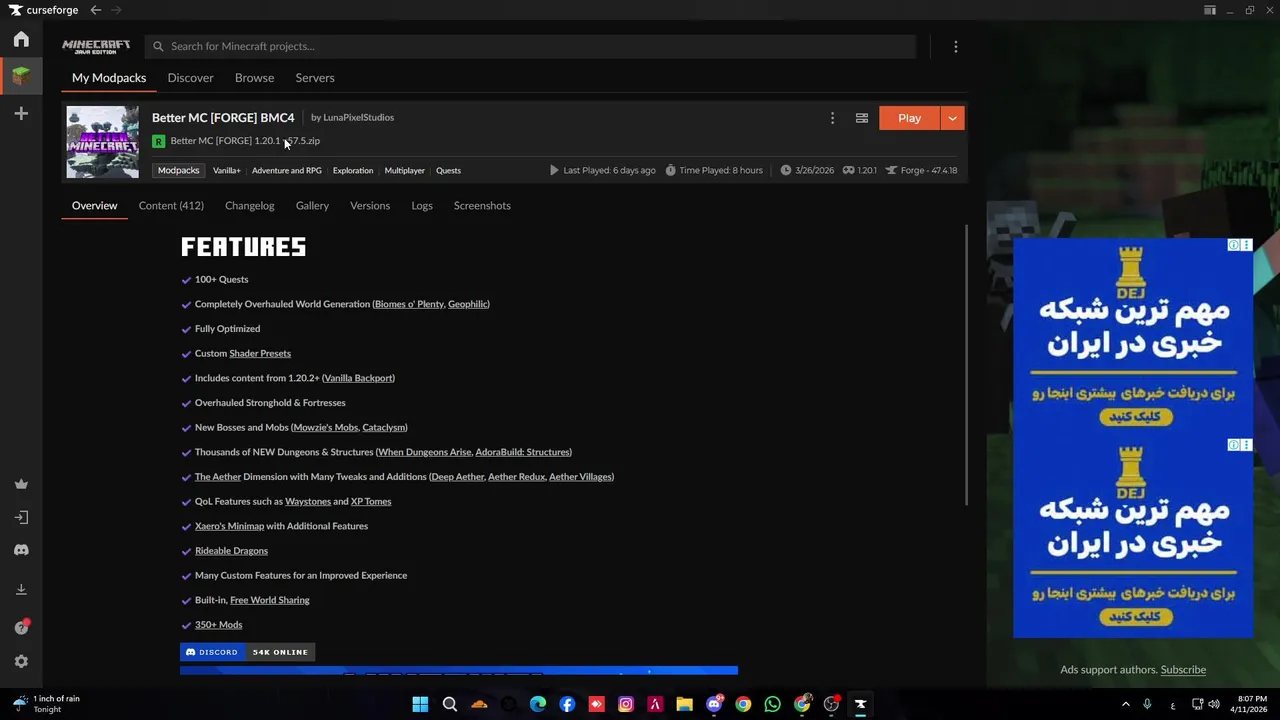Open the Logs tab
This screenshot has width=1280, height=720.
click(x=422, y=205)
